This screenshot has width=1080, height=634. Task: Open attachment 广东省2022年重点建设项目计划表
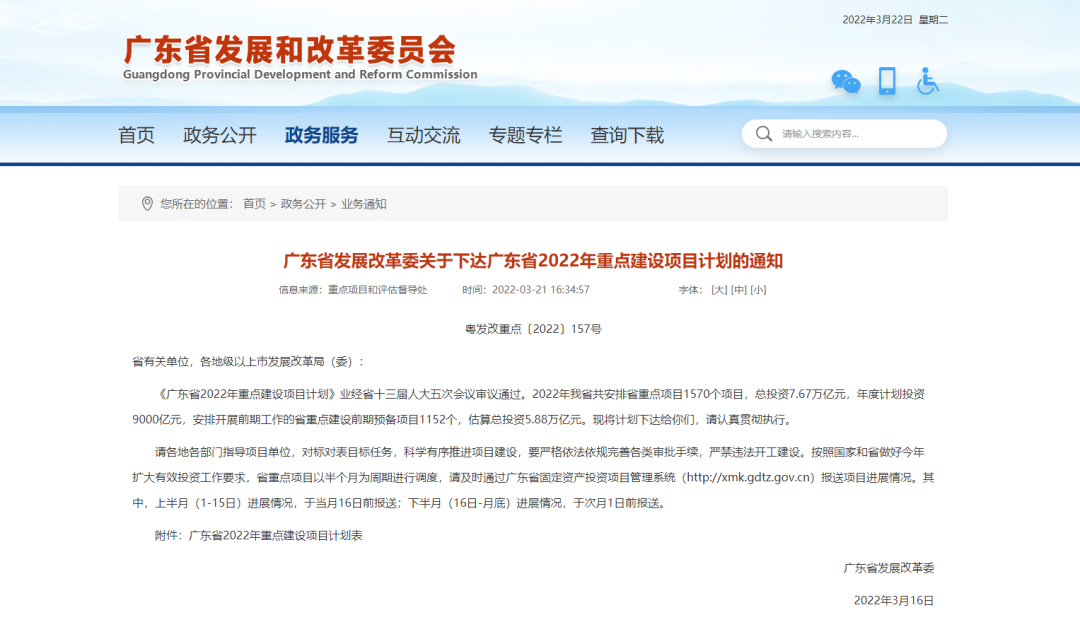point(276,535)
